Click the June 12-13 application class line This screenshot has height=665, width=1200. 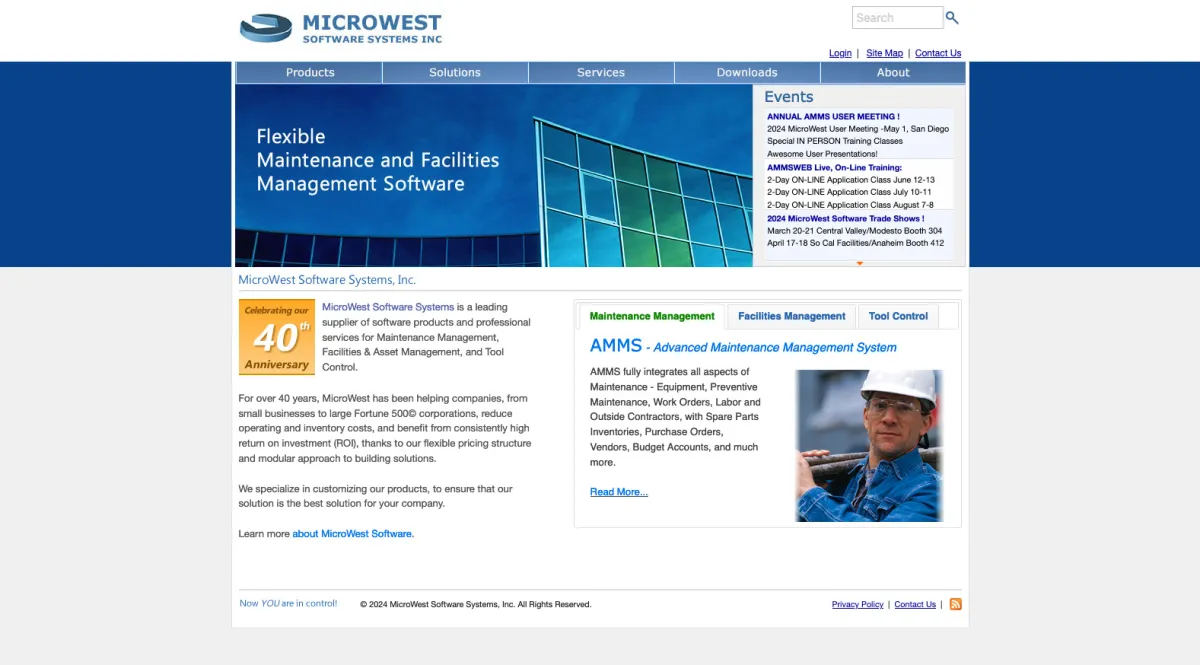(x=851, y=180)
